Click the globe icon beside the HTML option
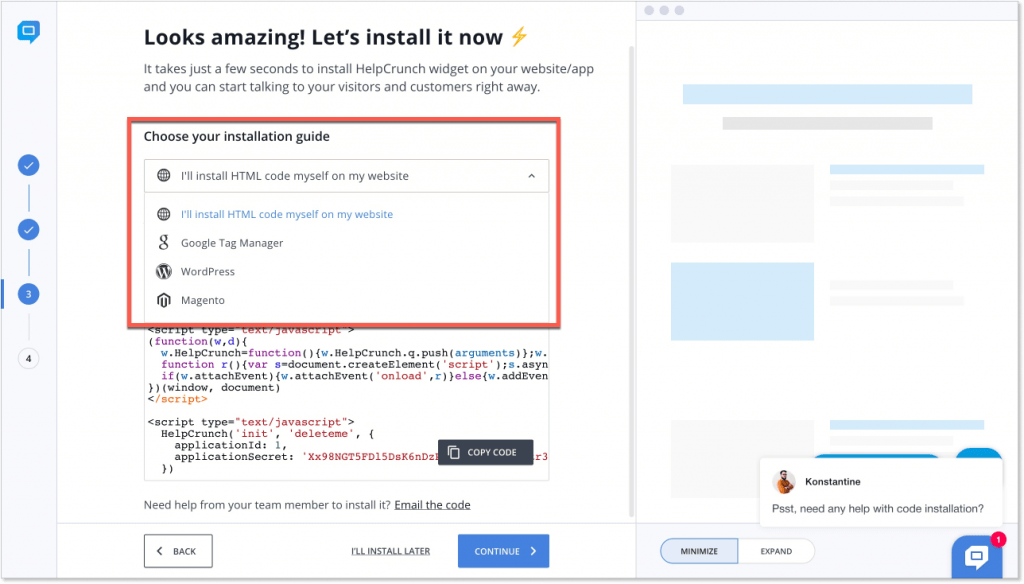This screenshot has width=1024, height=584. 164,175
